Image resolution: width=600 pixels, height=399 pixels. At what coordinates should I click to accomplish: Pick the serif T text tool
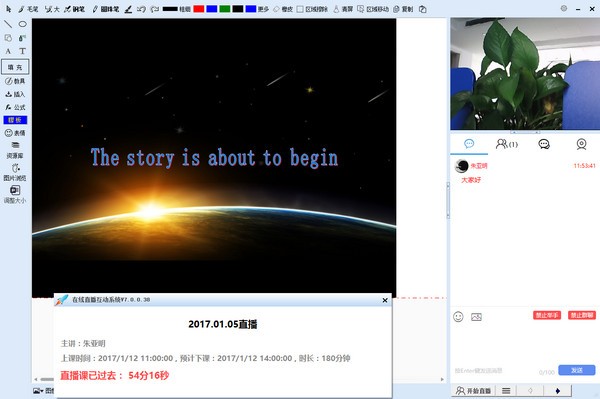(x=23, y=51)
